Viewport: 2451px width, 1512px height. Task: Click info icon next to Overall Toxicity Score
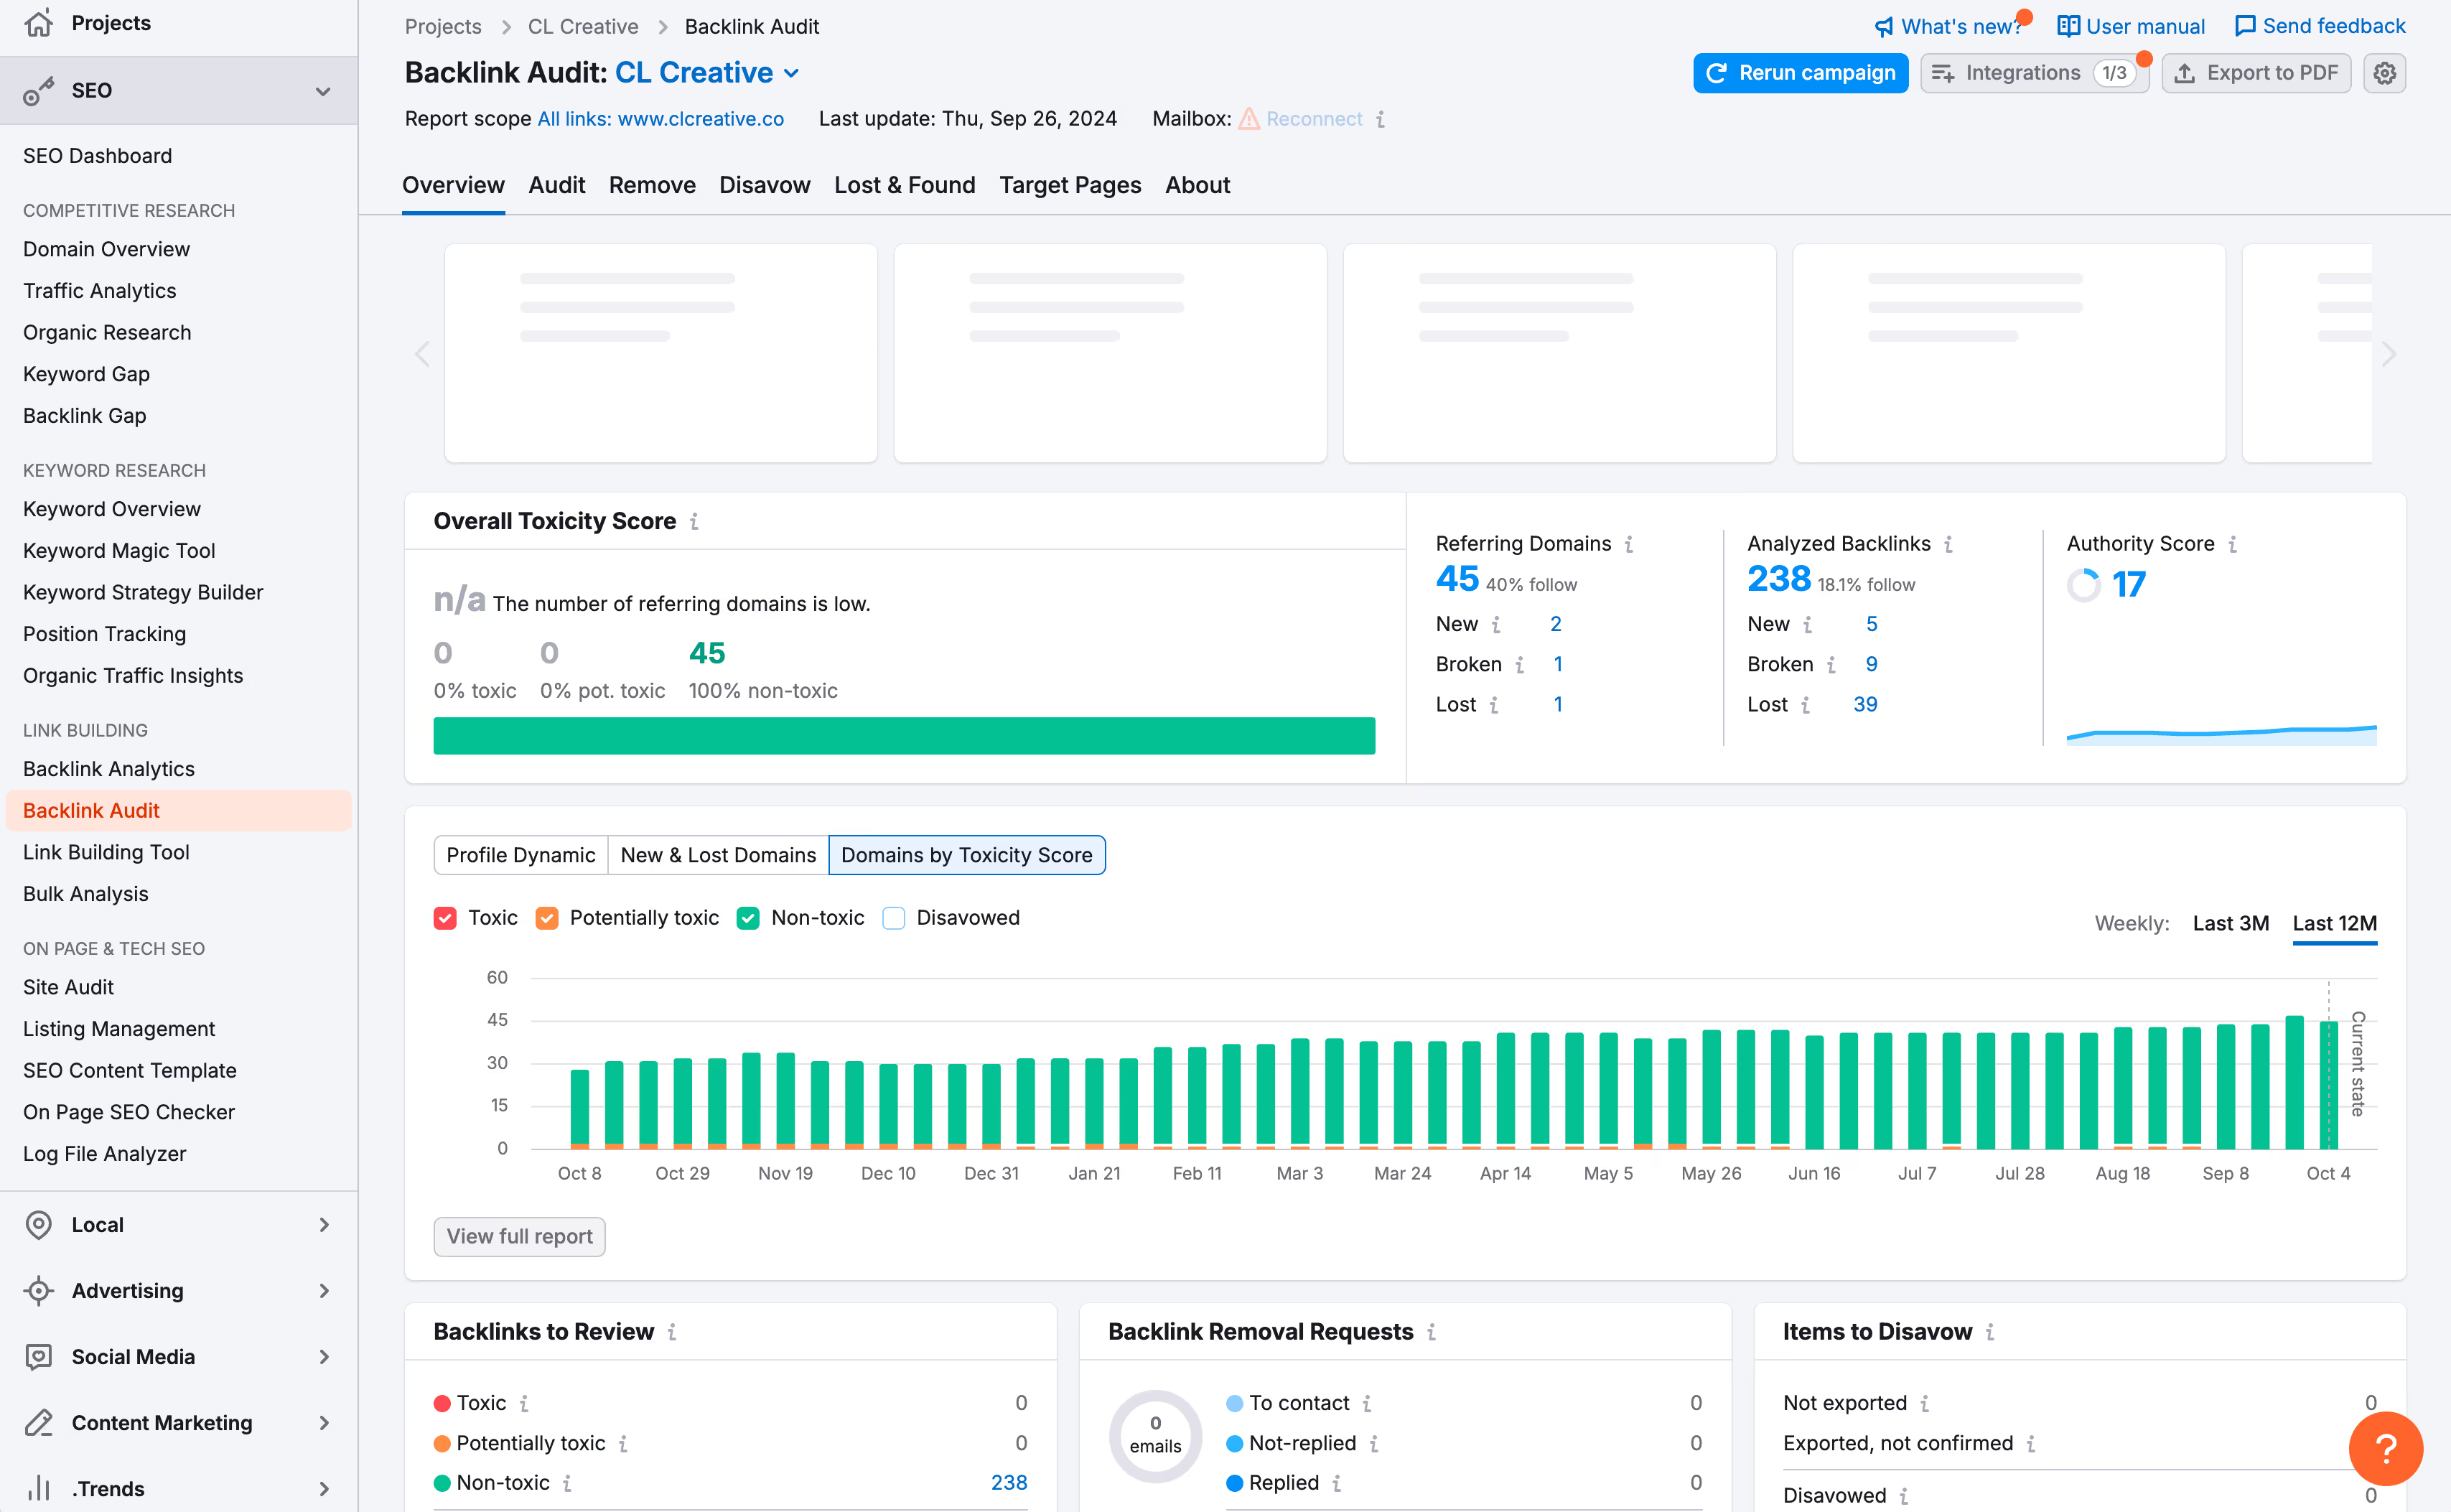click(x=694, y=522)
